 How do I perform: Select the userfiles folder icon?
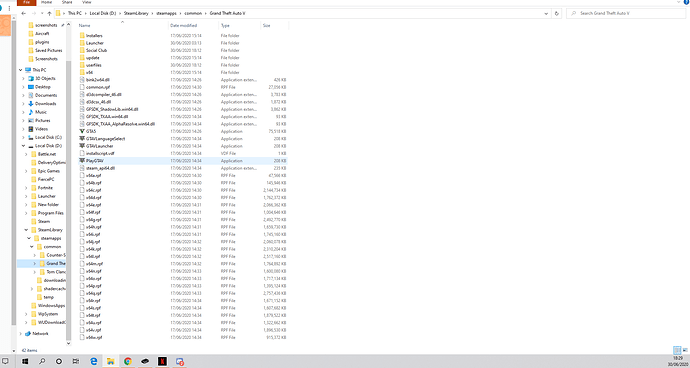(82, 65)
